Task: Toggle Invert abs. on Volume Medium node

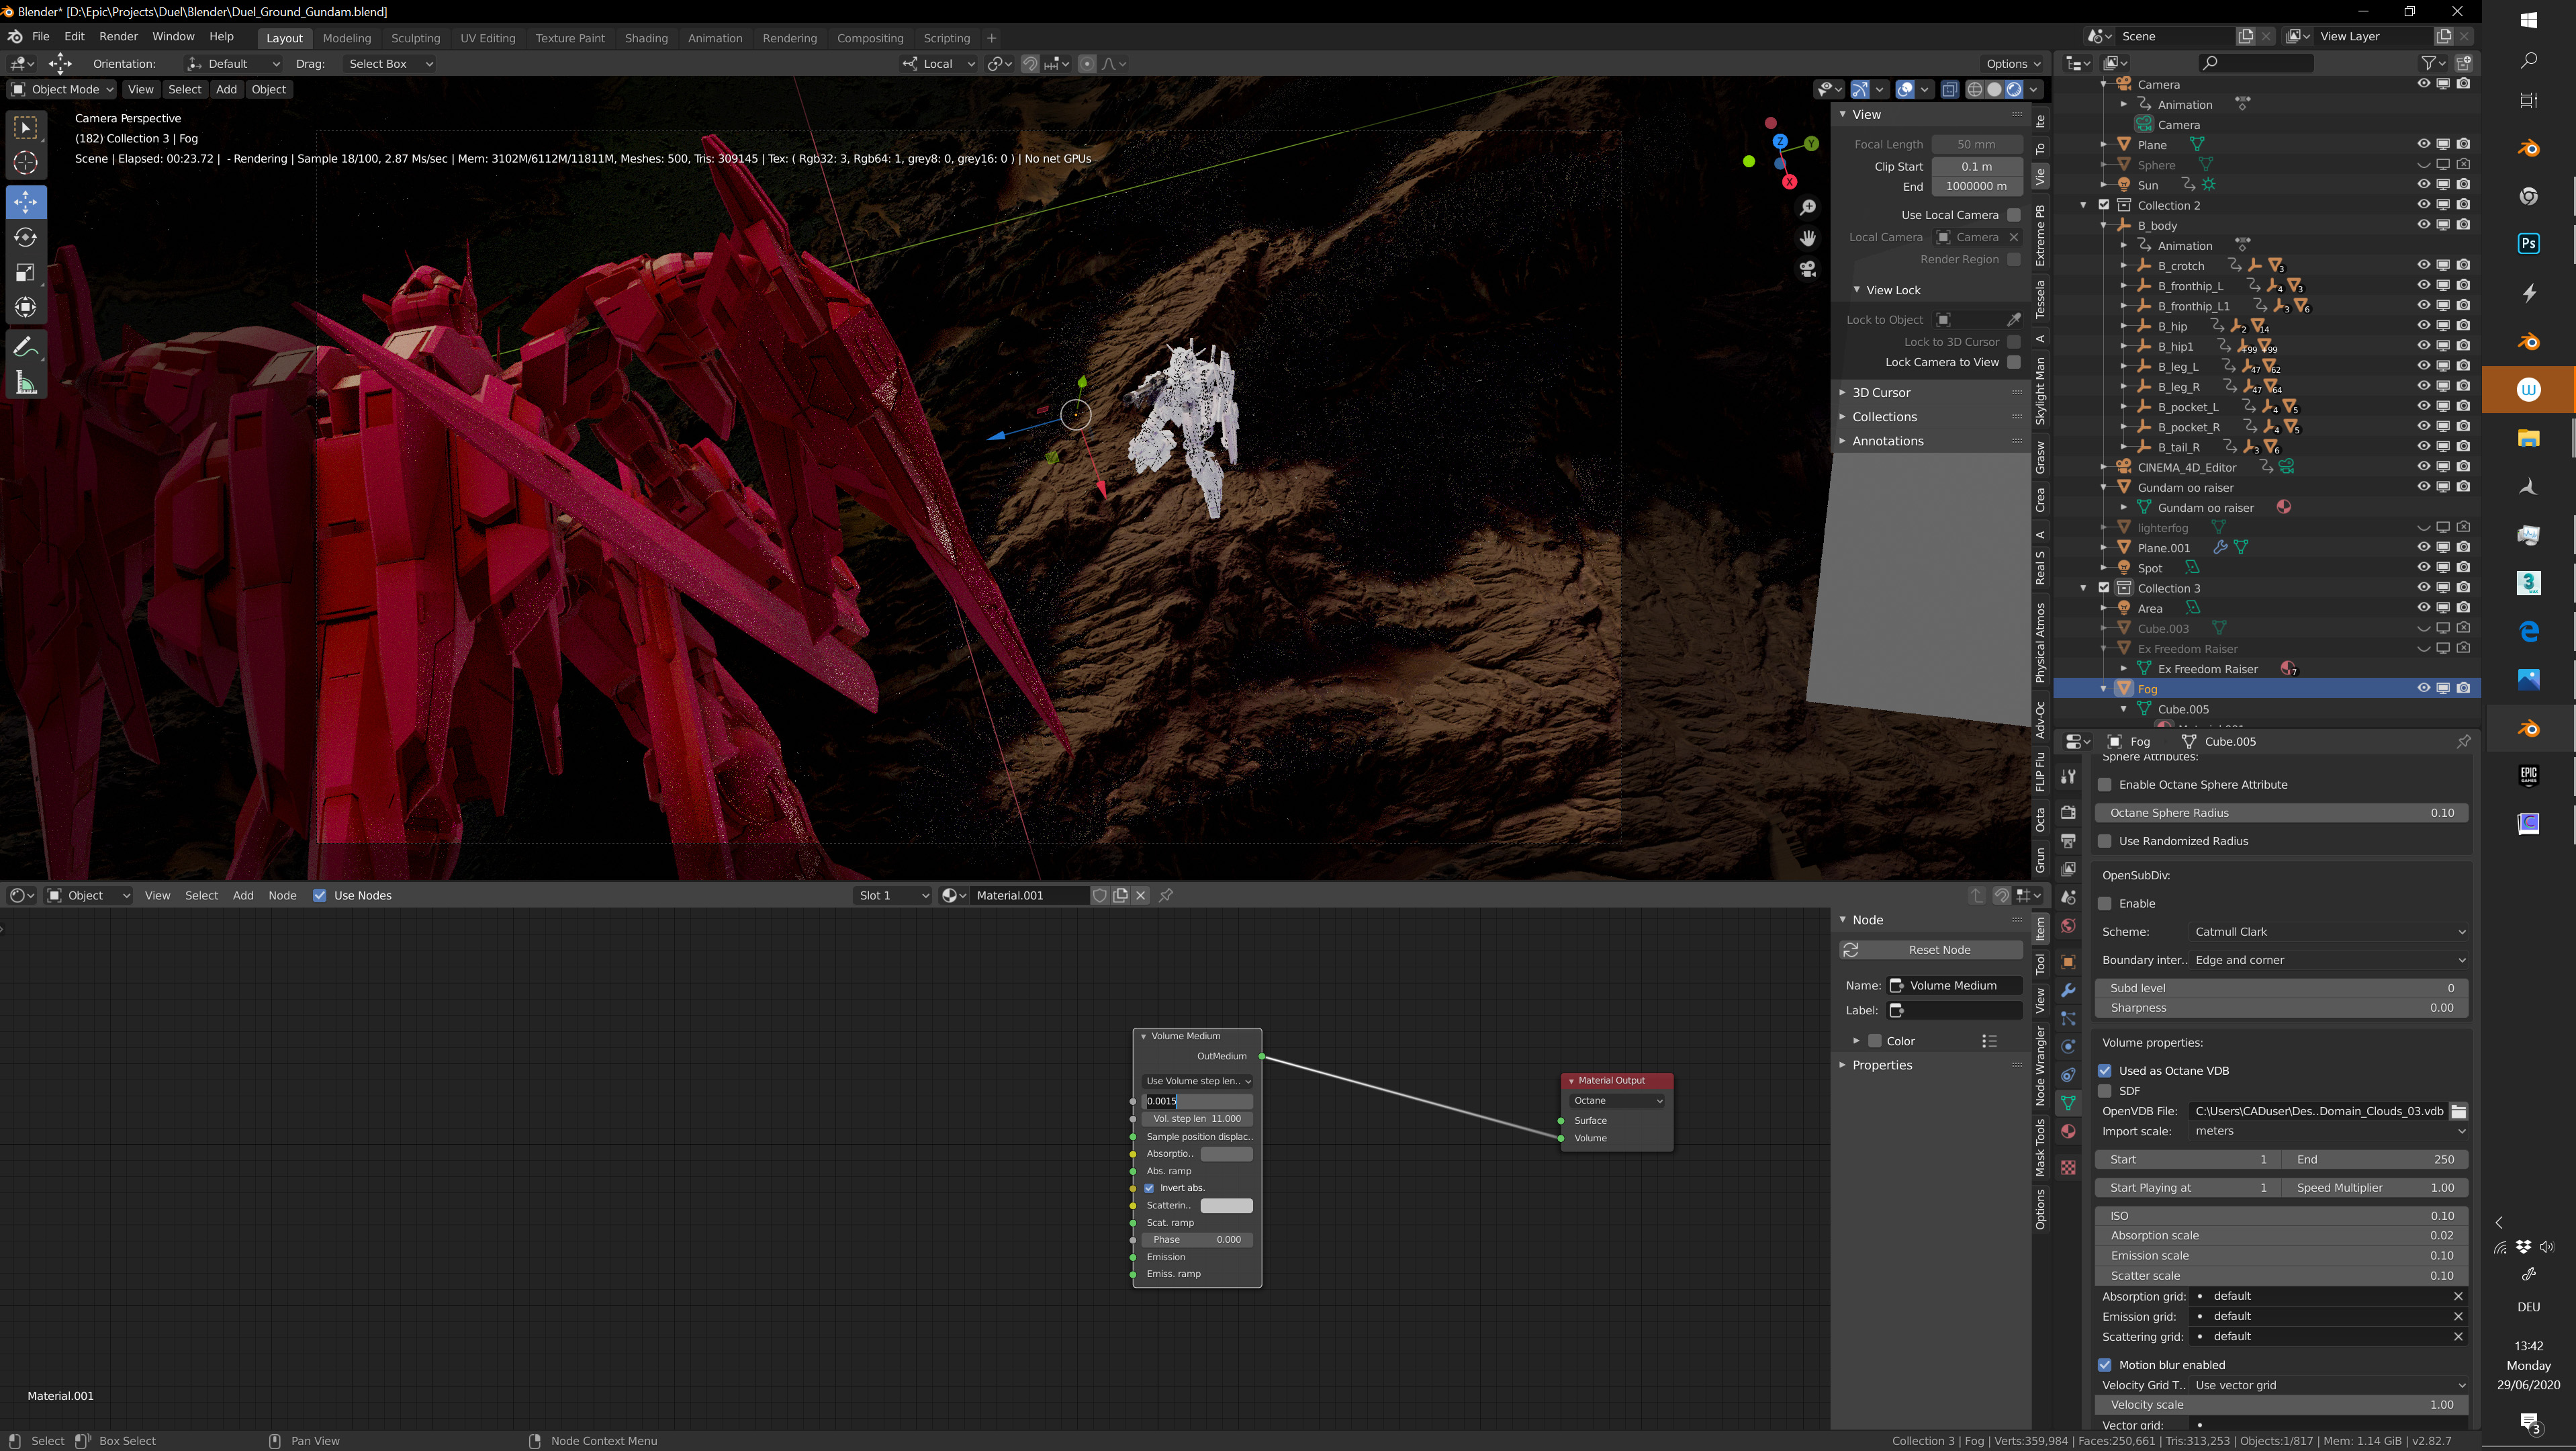Action: click(x=1149, y=1188)
